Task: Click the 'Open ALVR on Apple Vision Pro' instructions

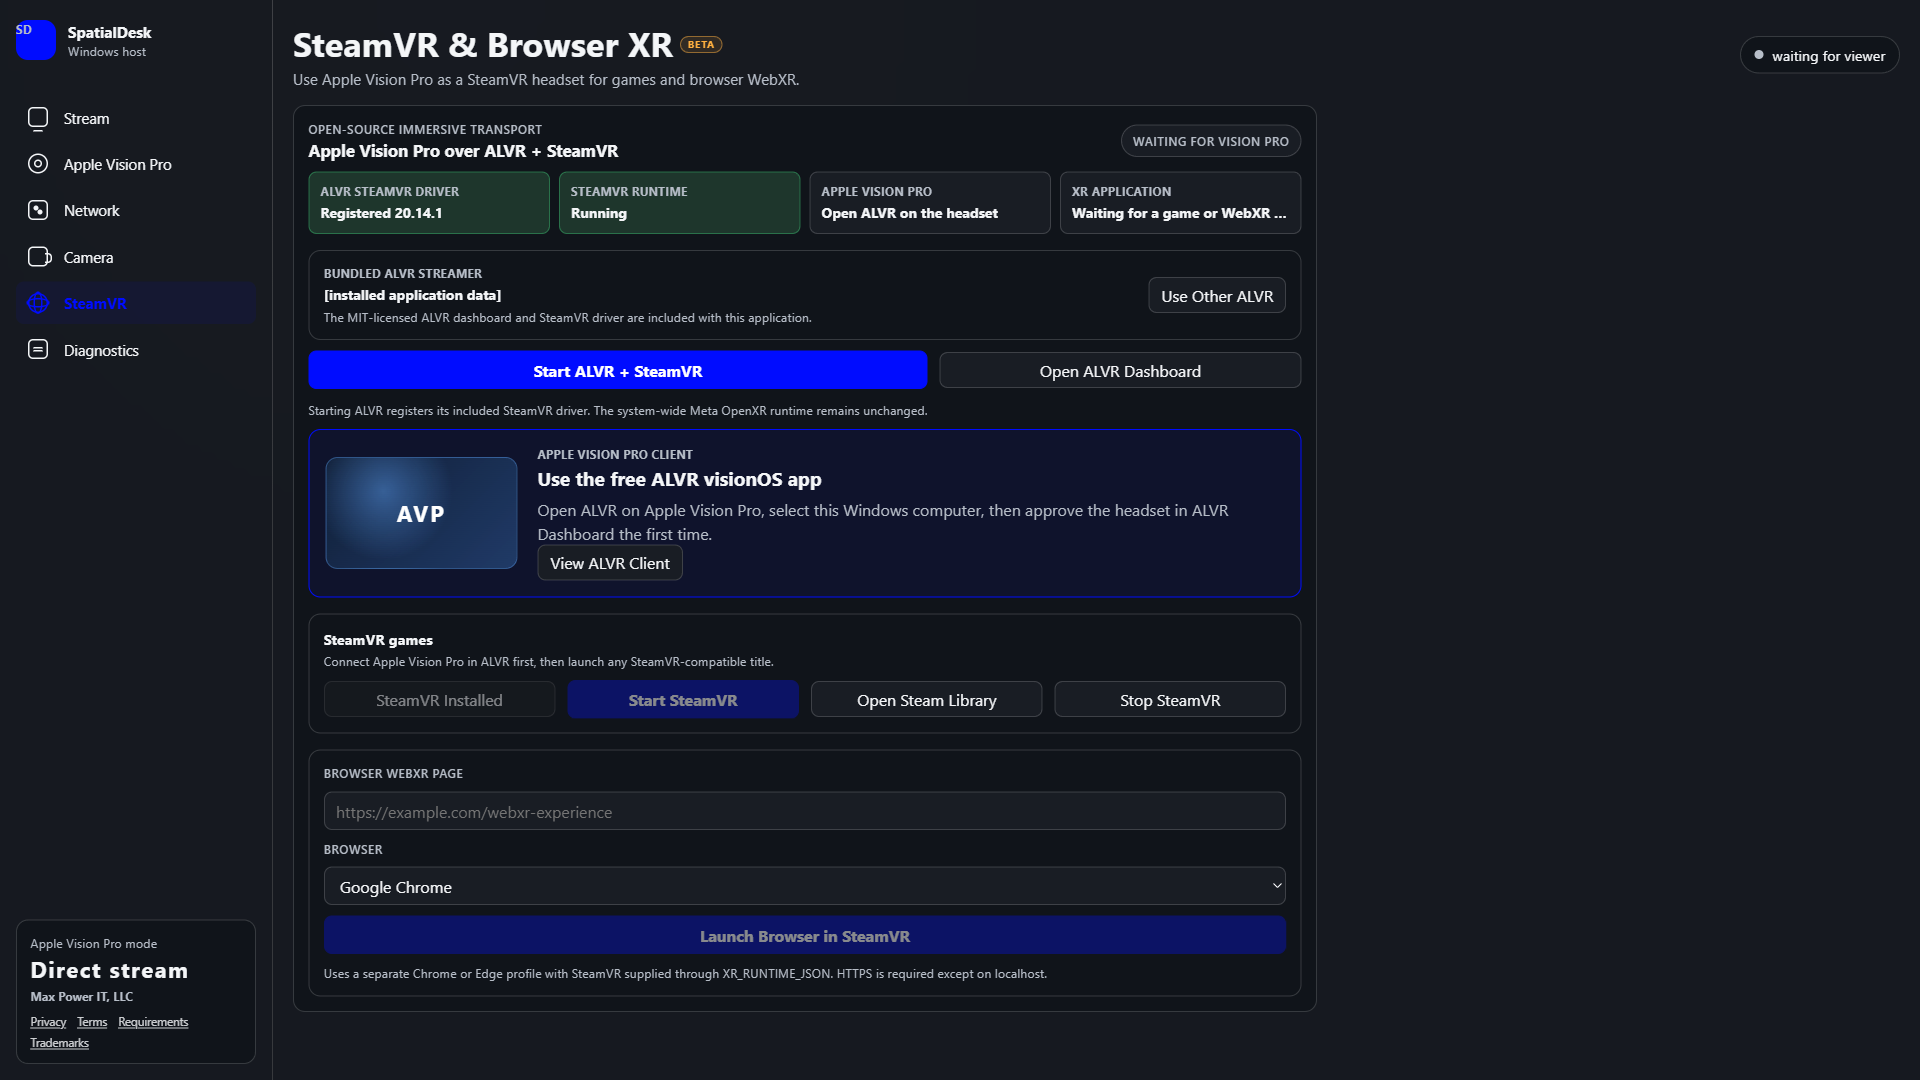Action: click(883, 522)
